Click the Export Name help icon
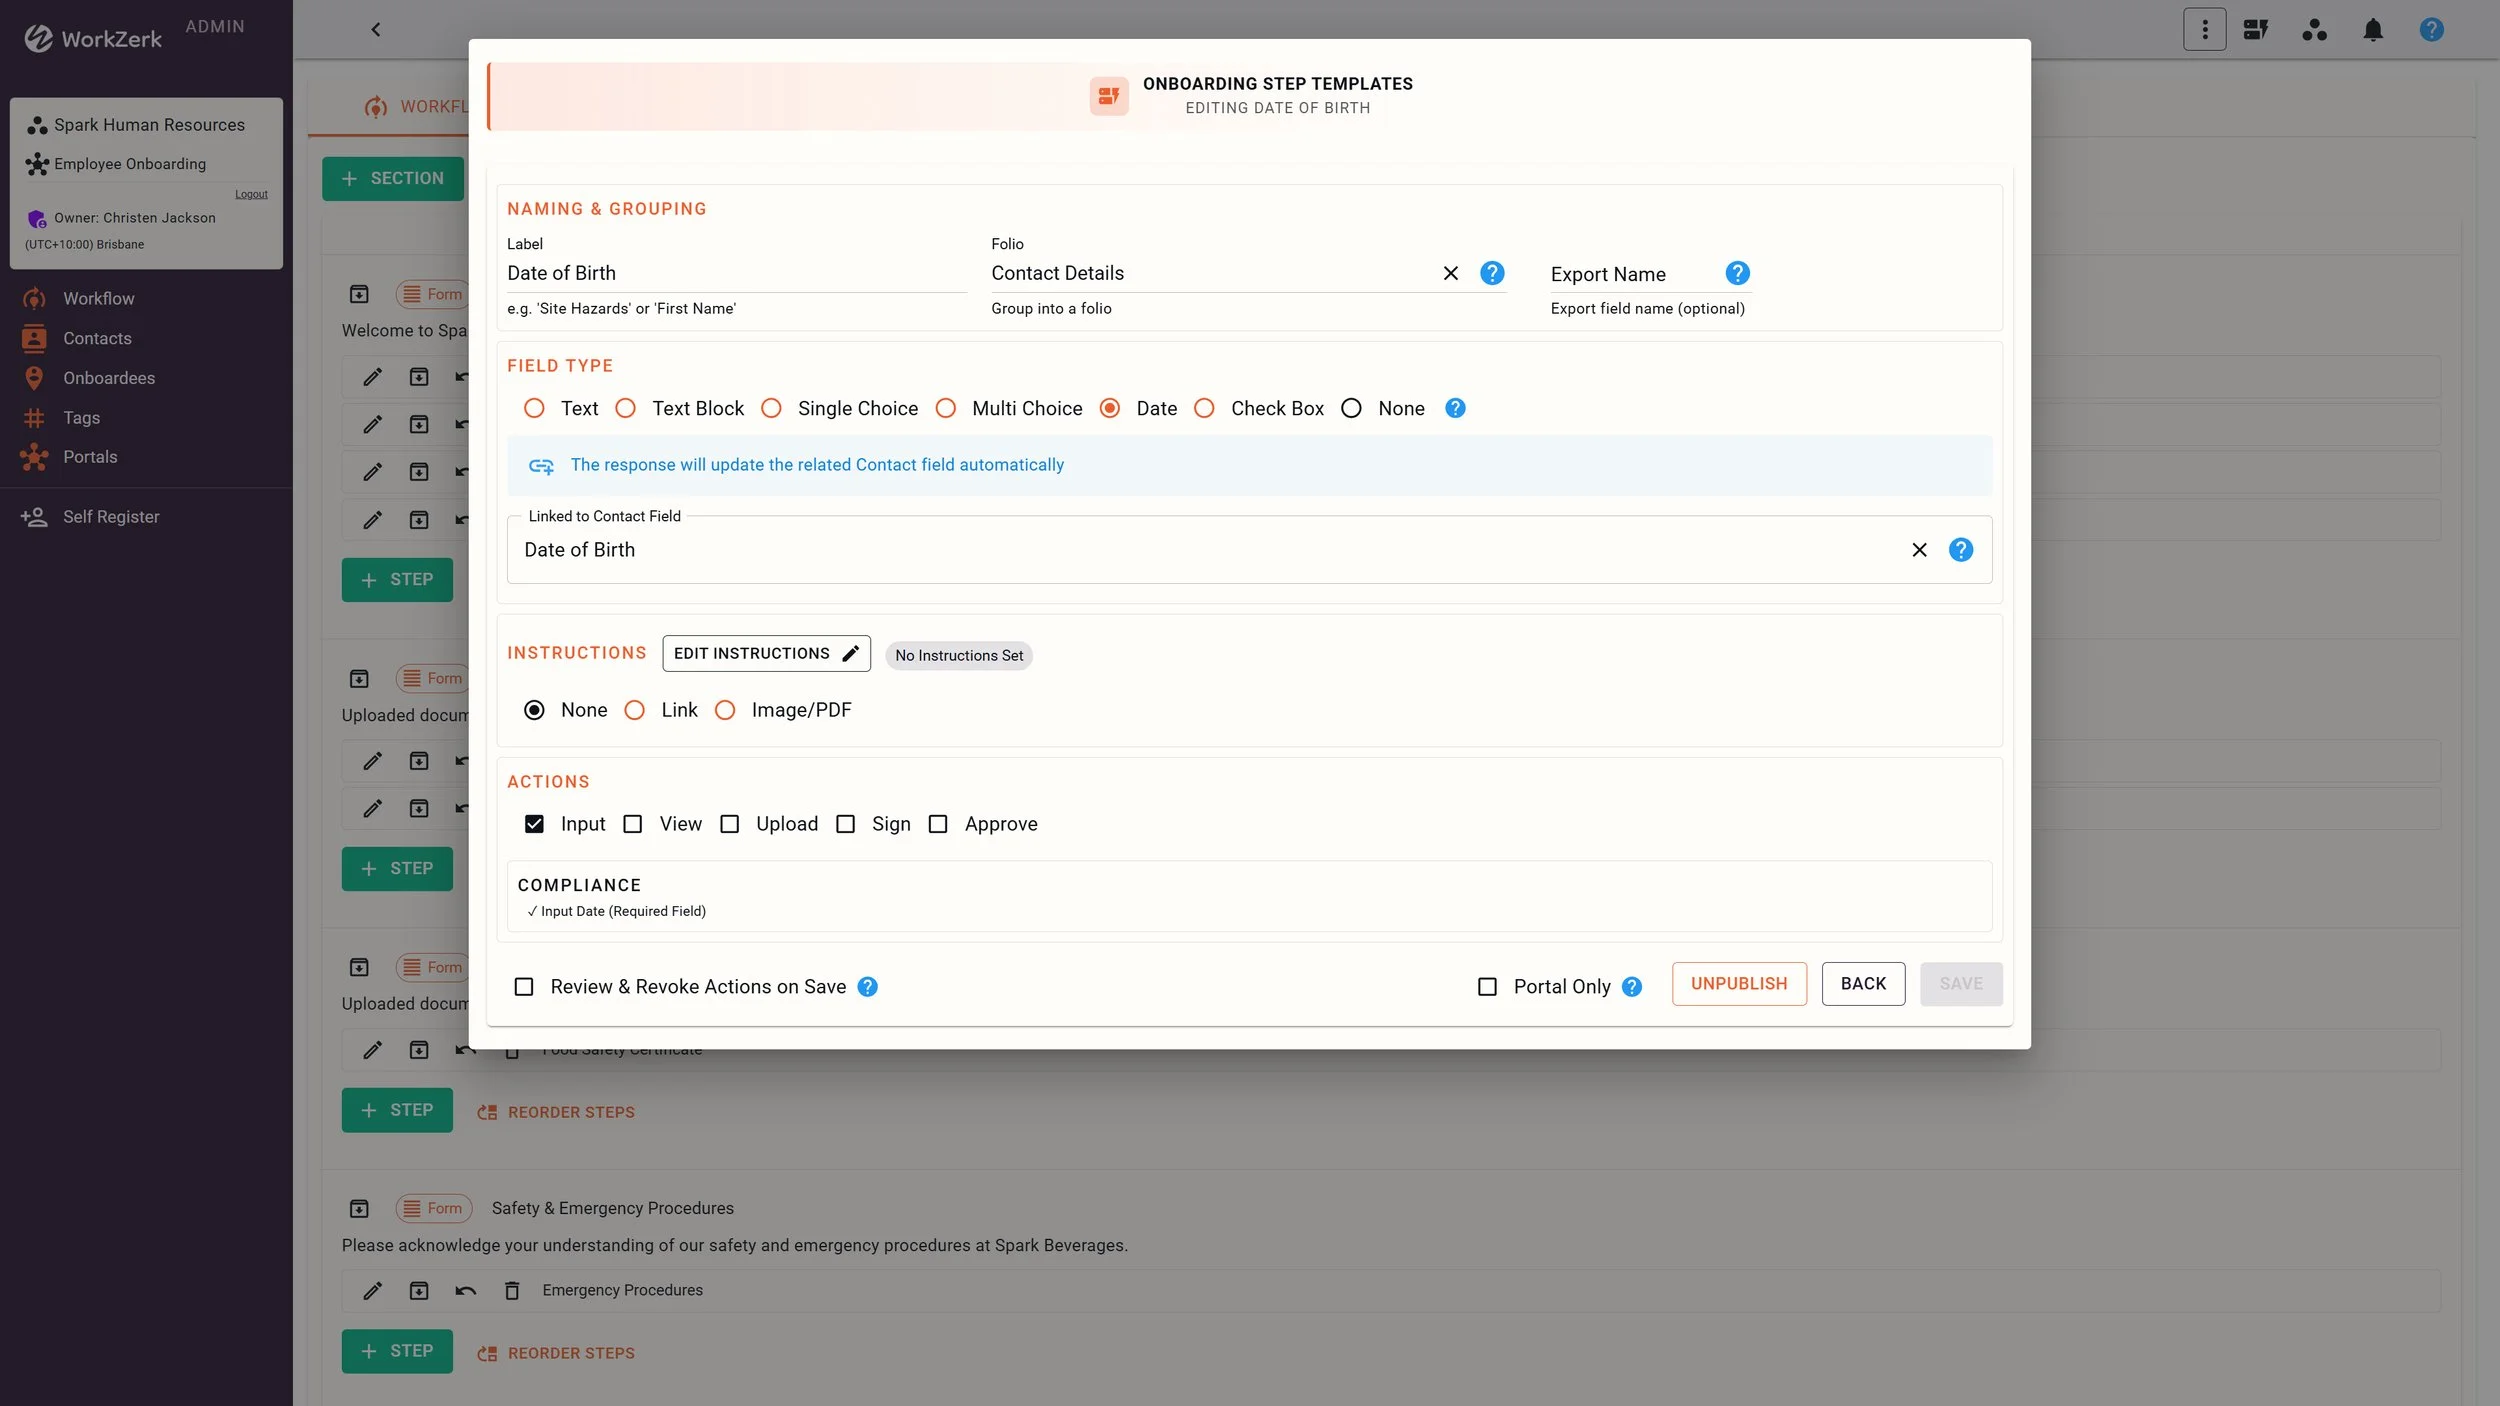This screenshot has width=2500, height=1406. click(x=1737, y=273)
